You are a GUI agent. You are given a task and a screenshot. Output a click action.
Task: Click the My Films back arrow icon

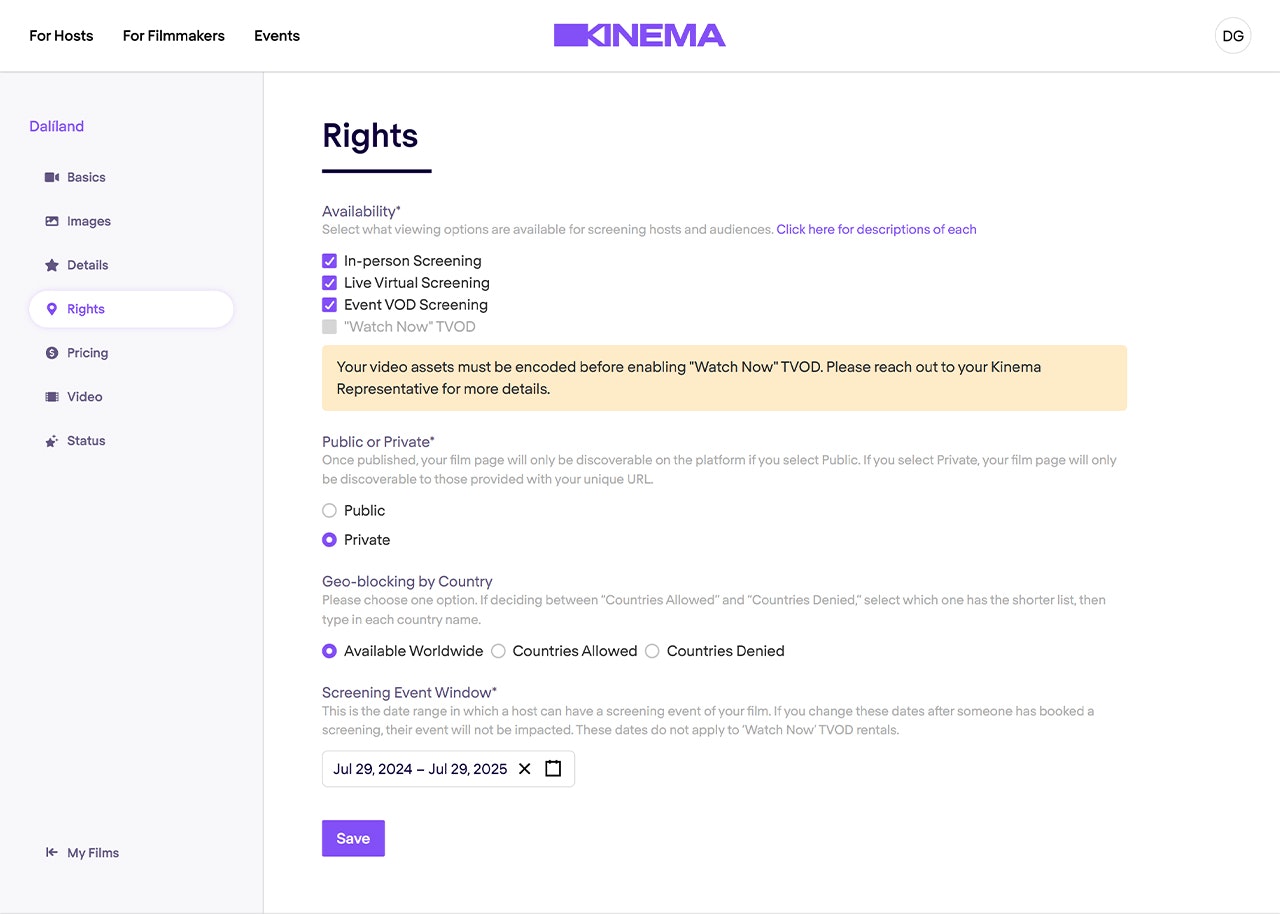(52, 853)
